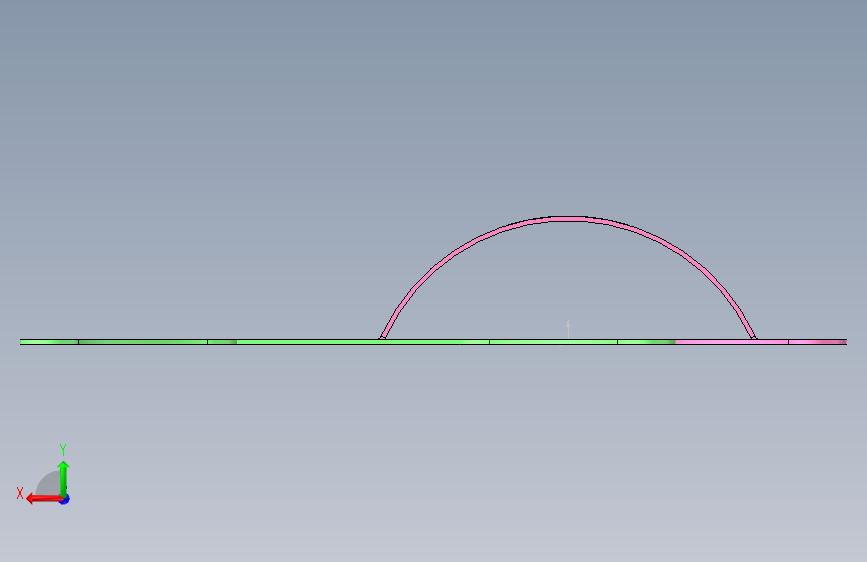
Task: Click the blue Z axis dot on triad
Action: coord(65,499)
